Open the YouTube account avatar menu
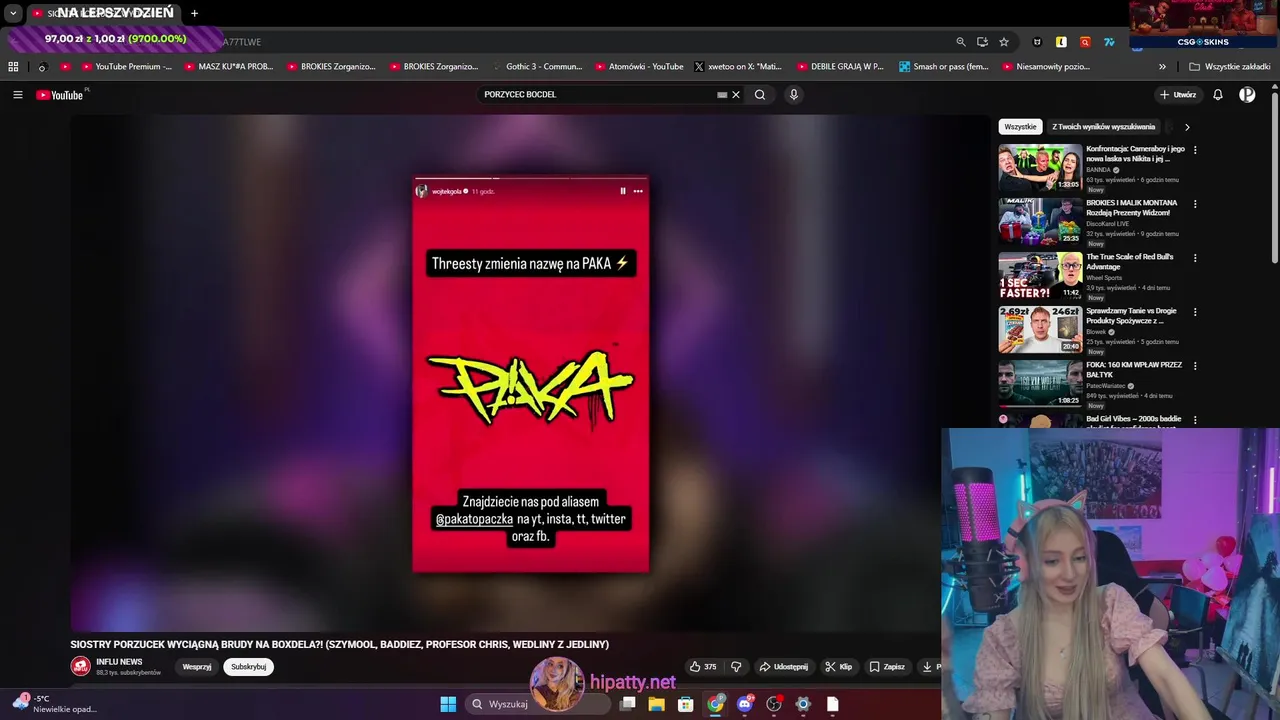 click(1247, 95)
